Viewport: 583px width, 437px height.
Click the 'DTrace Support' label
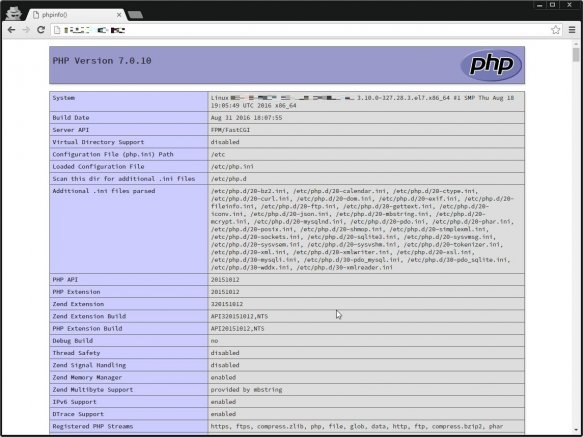coord(78,414)
